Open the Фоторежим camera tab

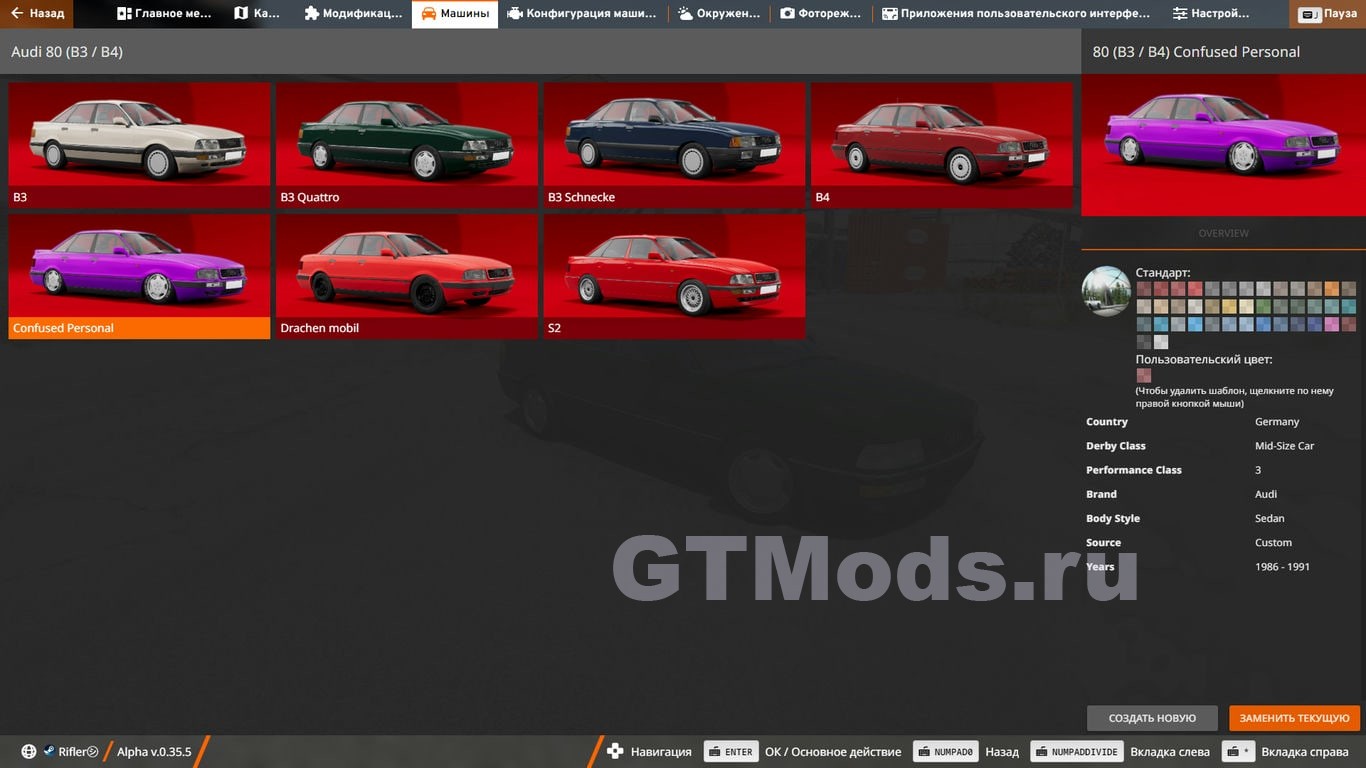coord(821,14)
